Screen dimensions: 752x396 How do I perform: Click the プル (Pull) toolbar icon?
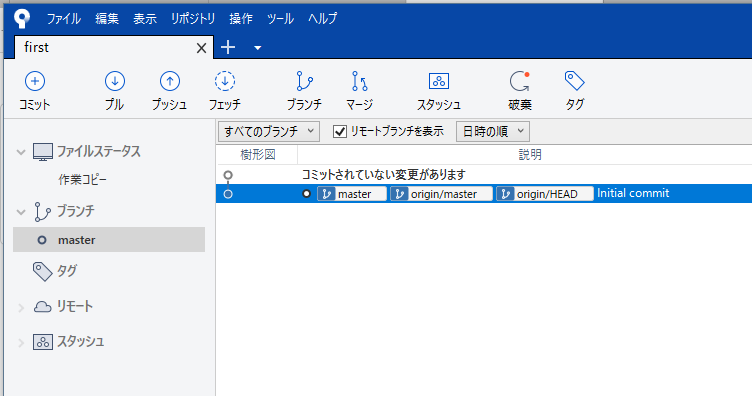115,82
